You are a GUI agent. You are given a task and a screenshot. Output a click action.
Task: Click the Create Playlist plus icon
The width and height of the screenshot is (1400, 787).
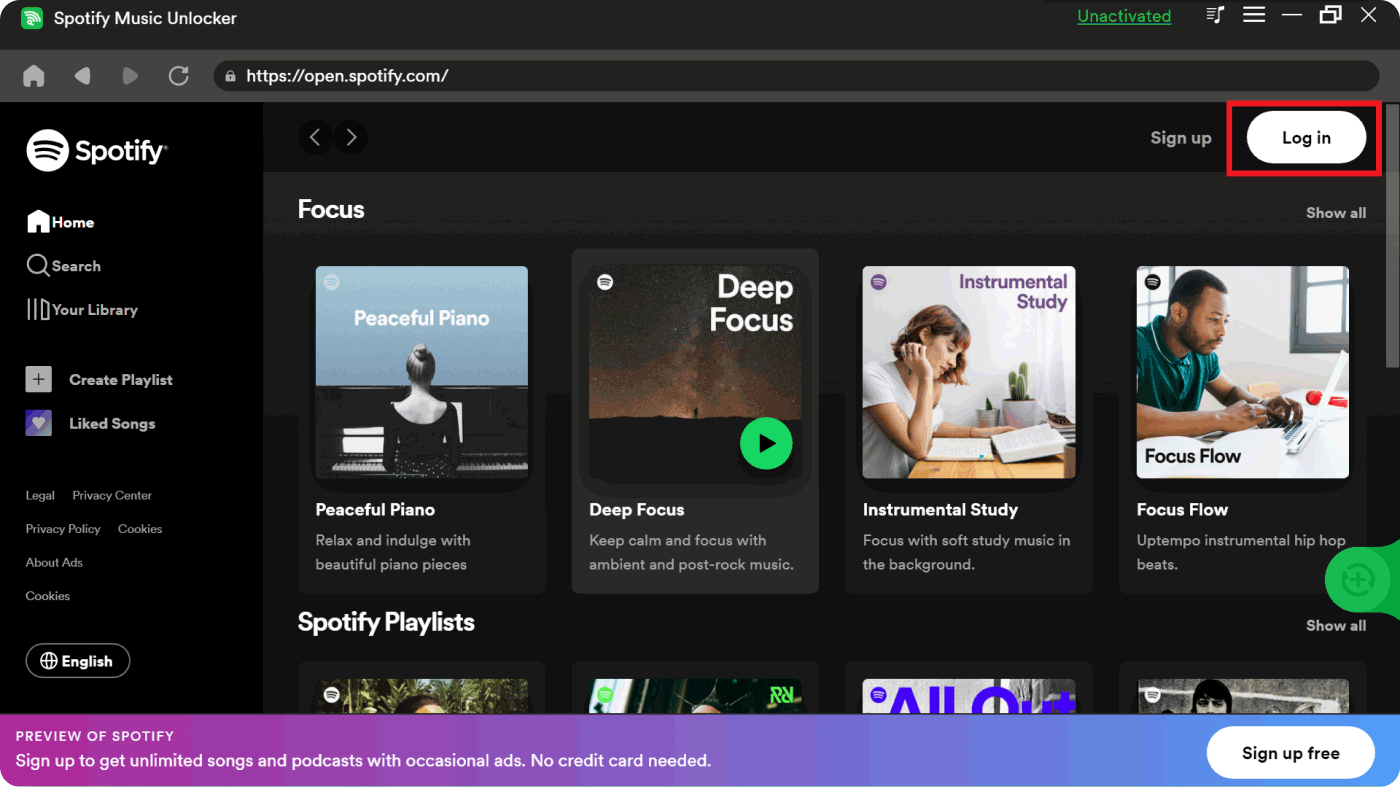[38, 379]
